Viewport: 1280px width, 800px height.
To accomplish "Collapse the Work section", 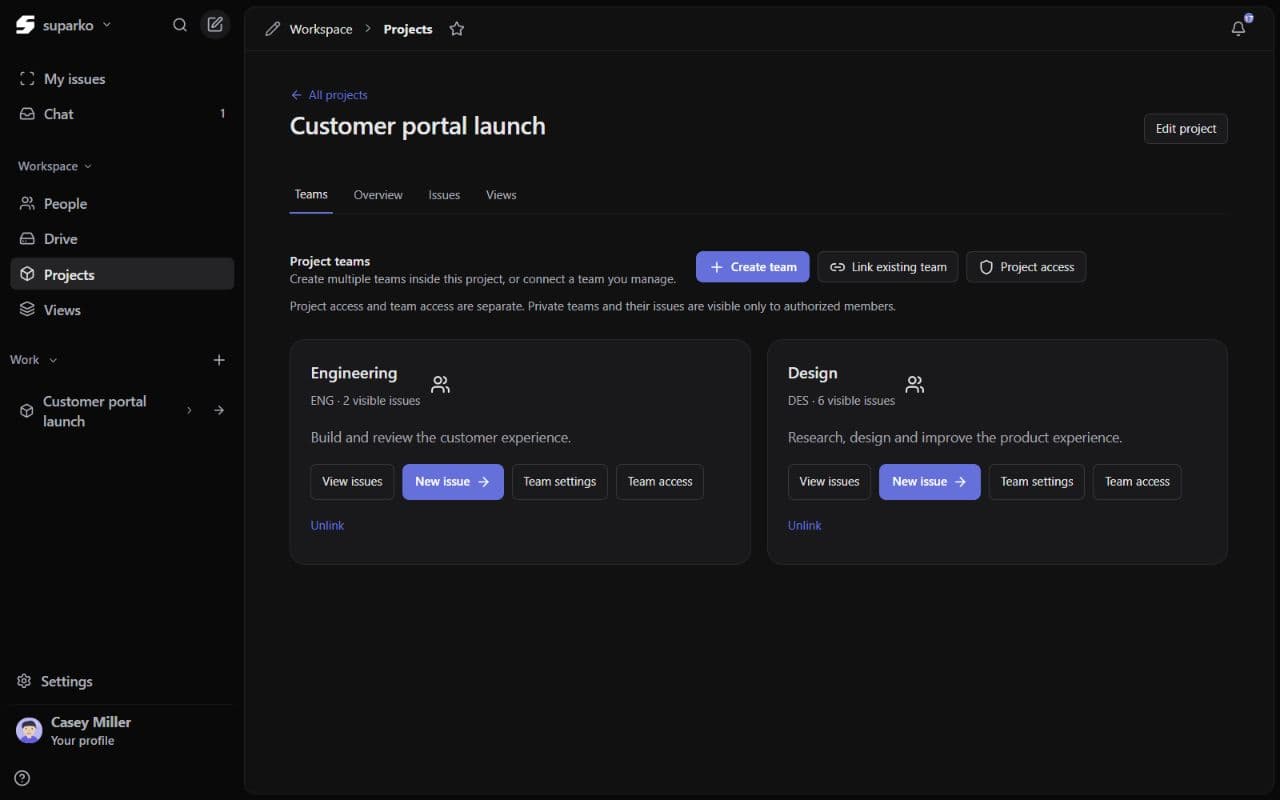I will [x=34, y=360].
